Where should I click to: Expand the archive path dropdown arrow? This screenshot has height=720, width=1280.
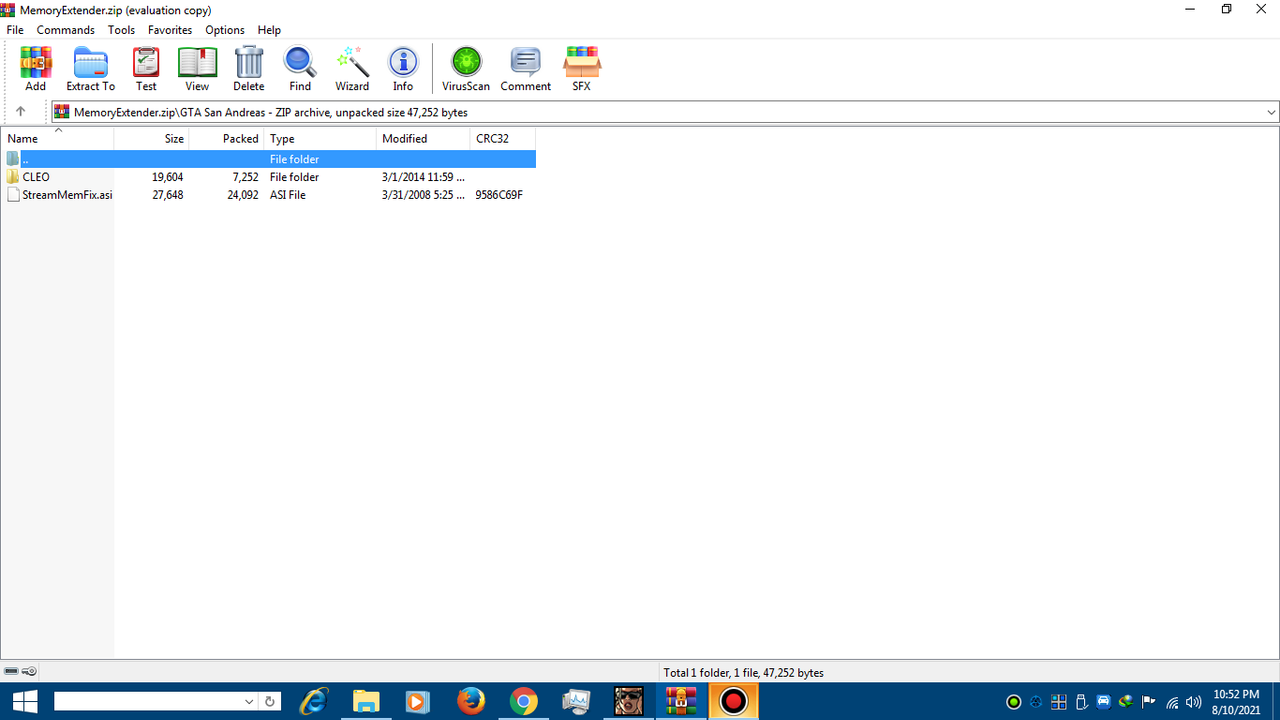pyautogui.click(x=1271, y=112)
